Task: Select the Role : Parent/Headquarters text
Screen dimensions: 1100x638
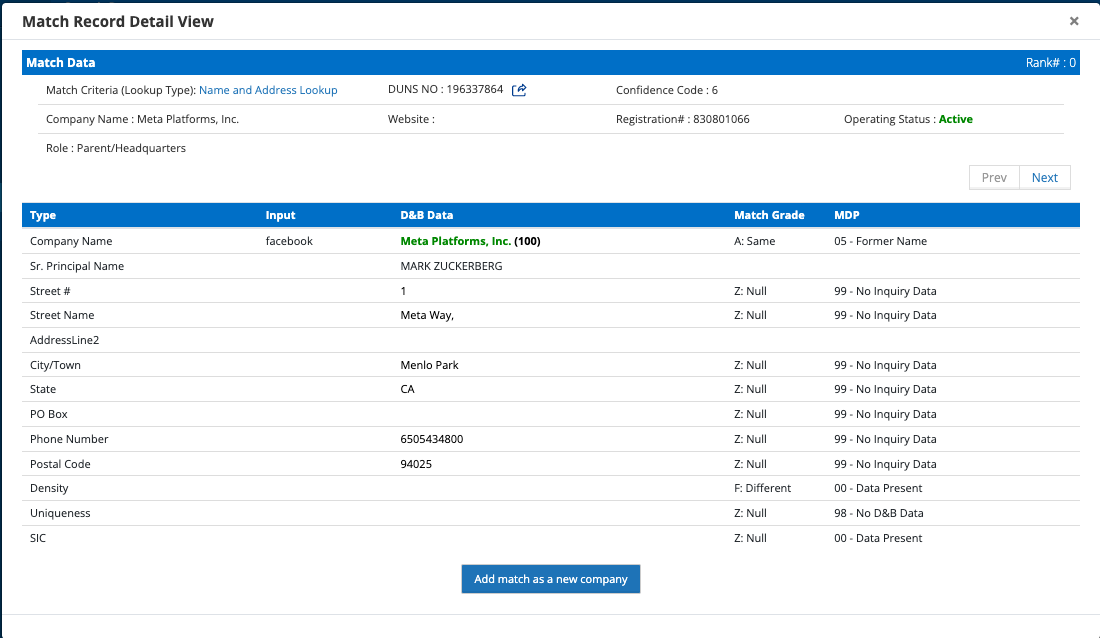Action: coord(116,148)
